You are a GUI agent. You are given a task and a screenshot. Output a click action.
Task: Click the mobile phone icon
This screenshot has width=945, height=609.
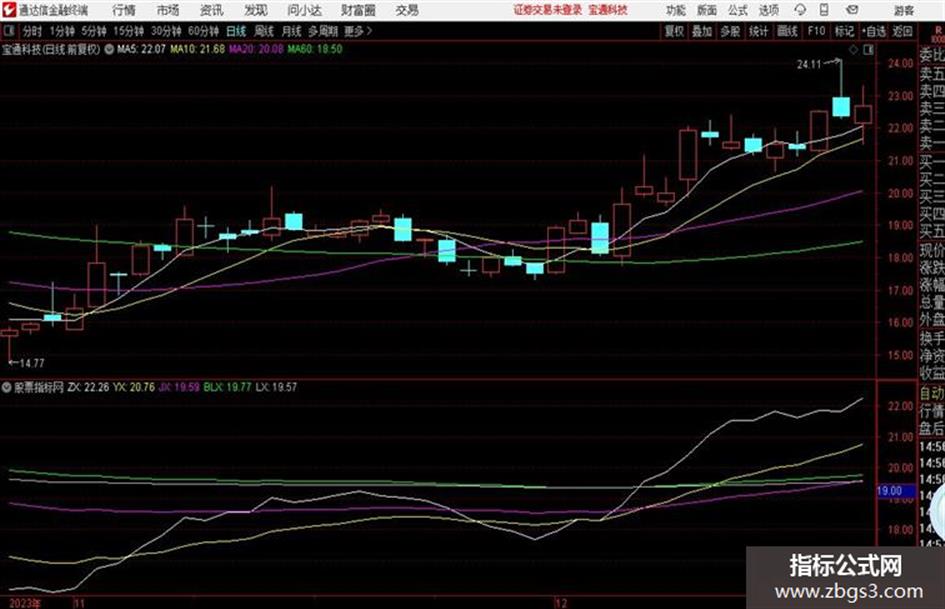point(824,10)
